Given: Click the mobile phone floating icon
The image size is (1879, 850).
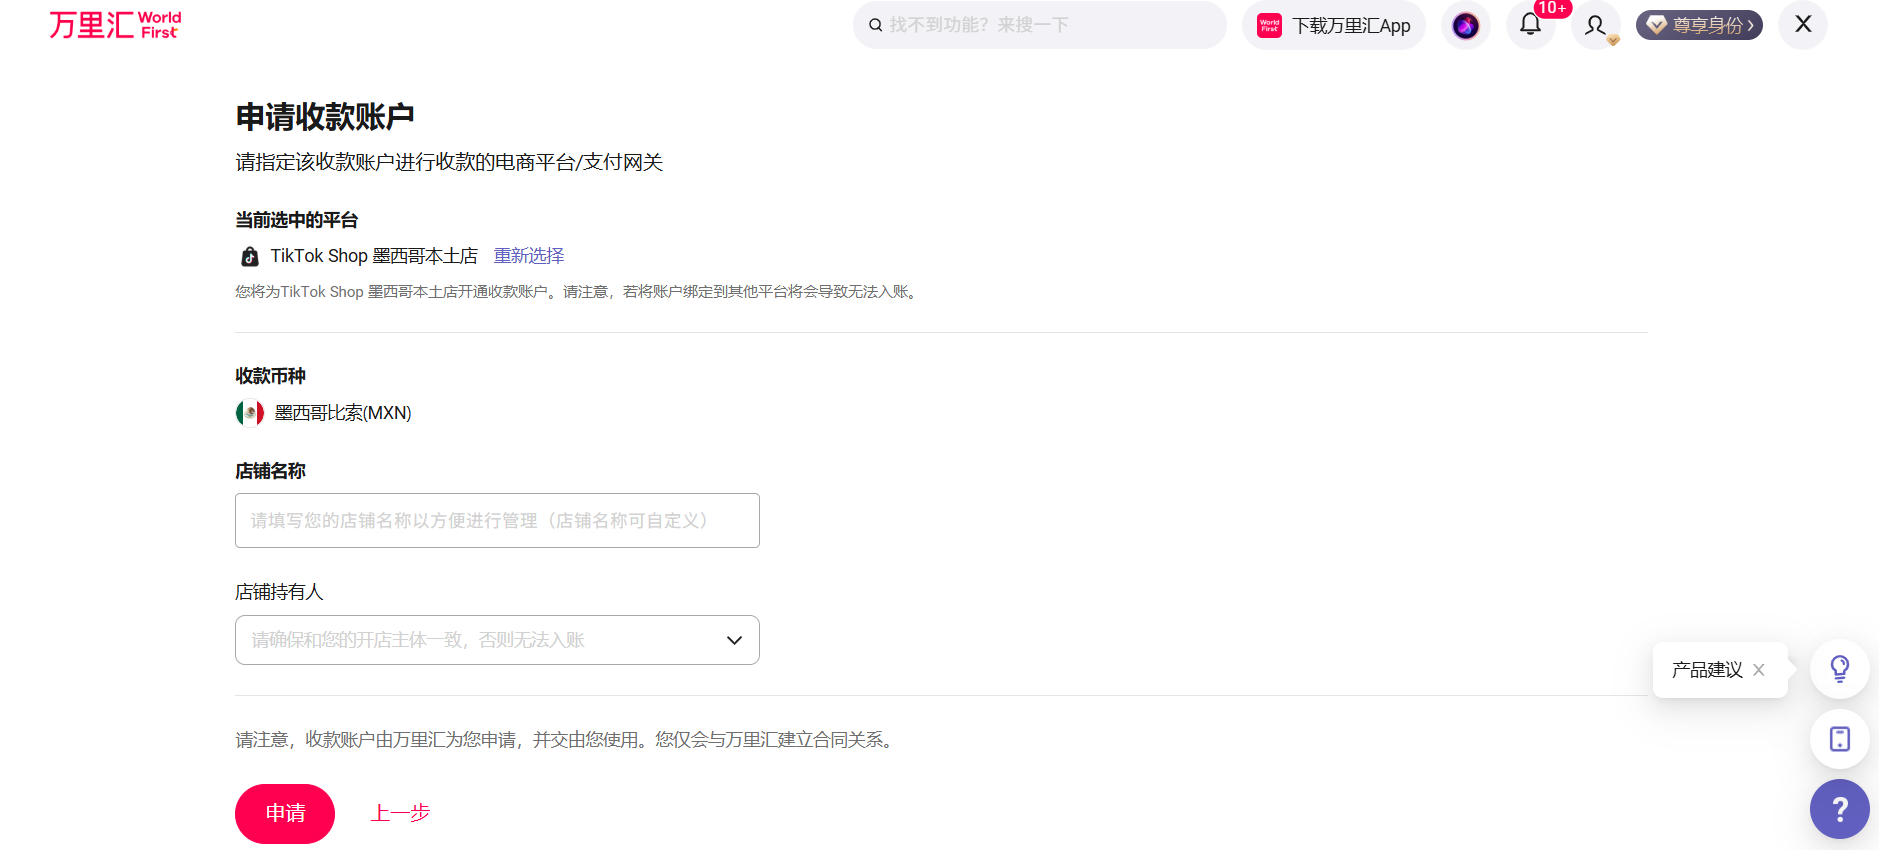Looking at the screenshot, I should (x=1840, y=739).
